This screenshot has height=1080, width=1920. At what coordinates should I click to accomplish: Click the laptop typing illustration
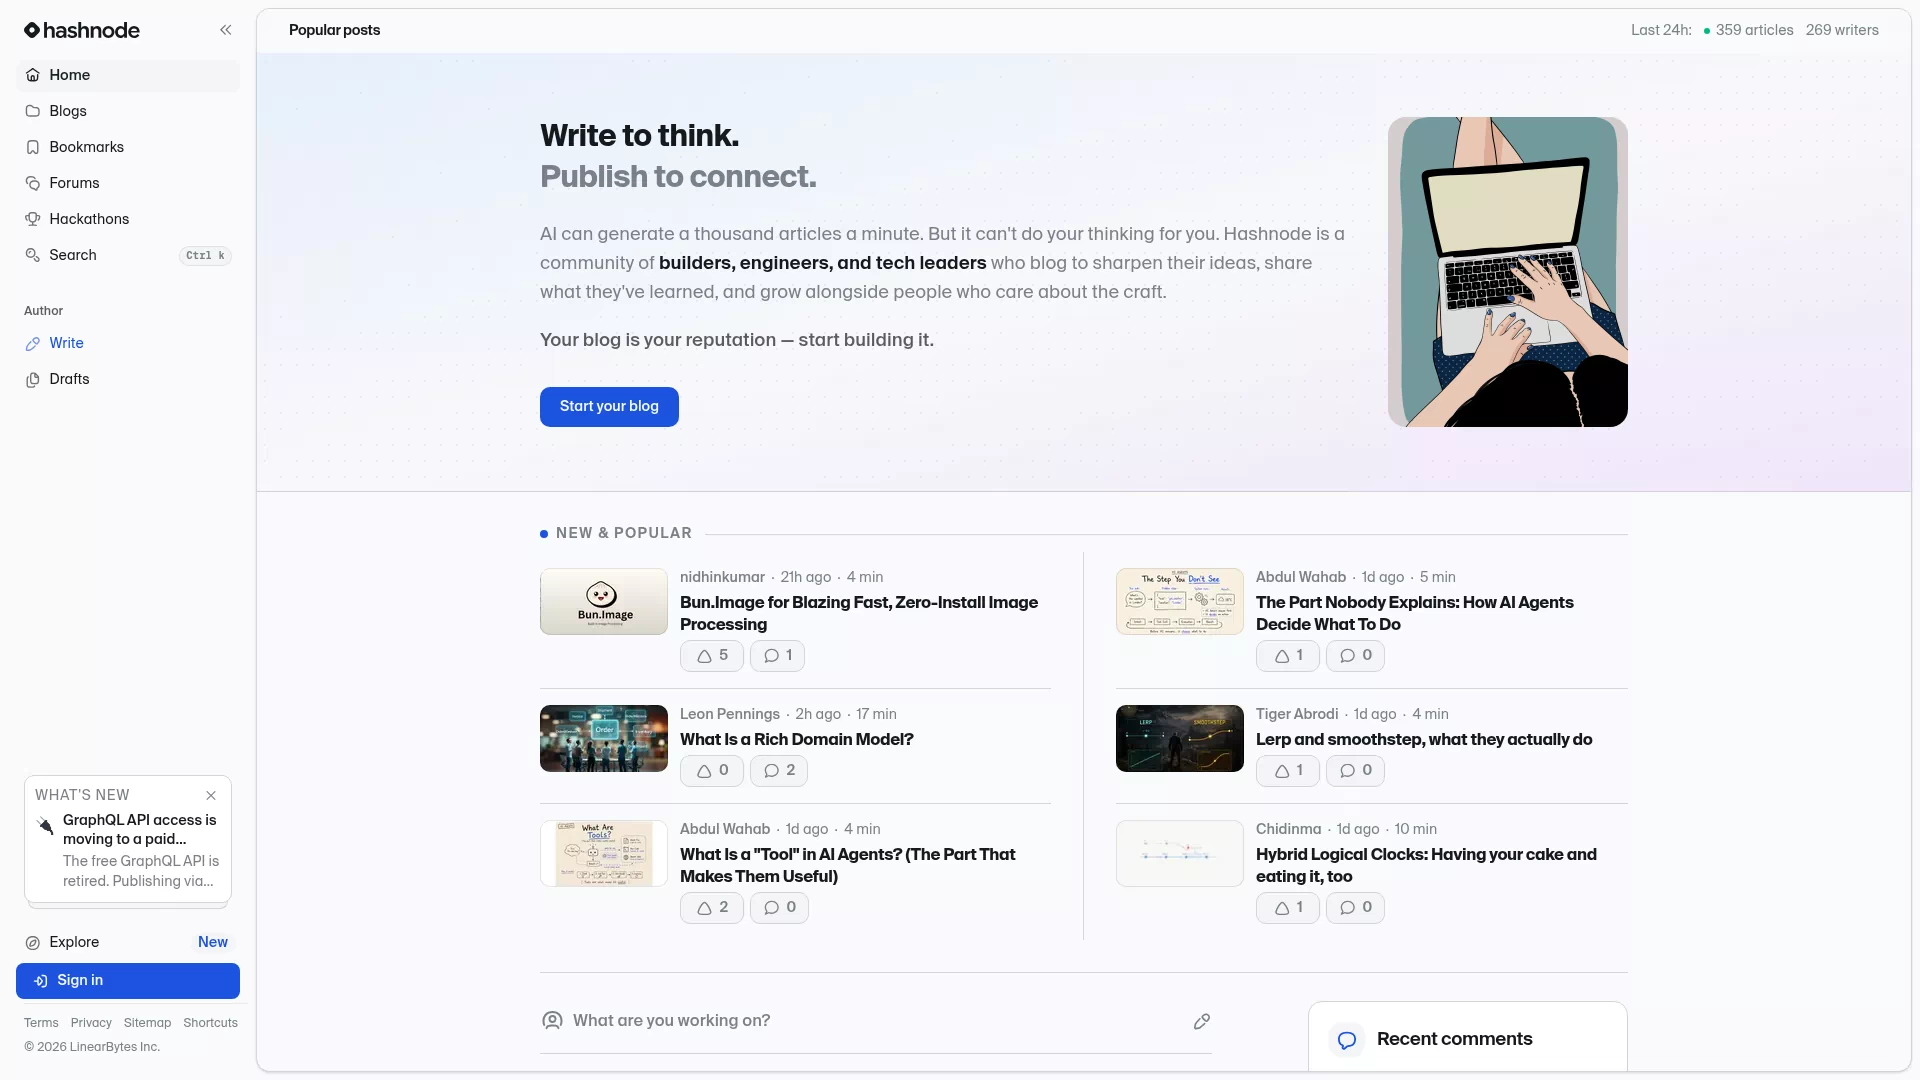pos(1507,272)
